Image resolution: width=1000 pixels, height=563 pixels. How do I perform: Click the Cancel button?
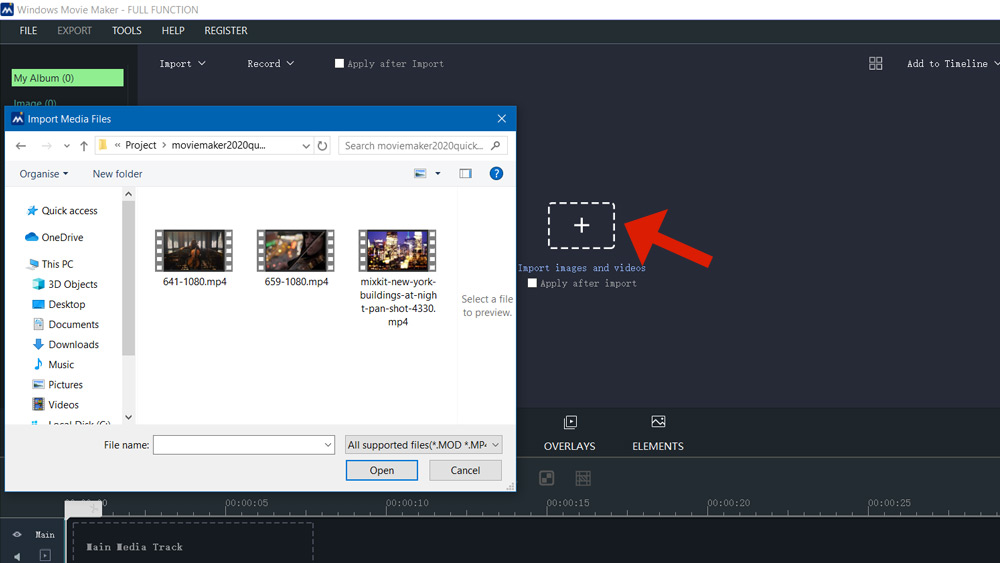pos(465,471)
